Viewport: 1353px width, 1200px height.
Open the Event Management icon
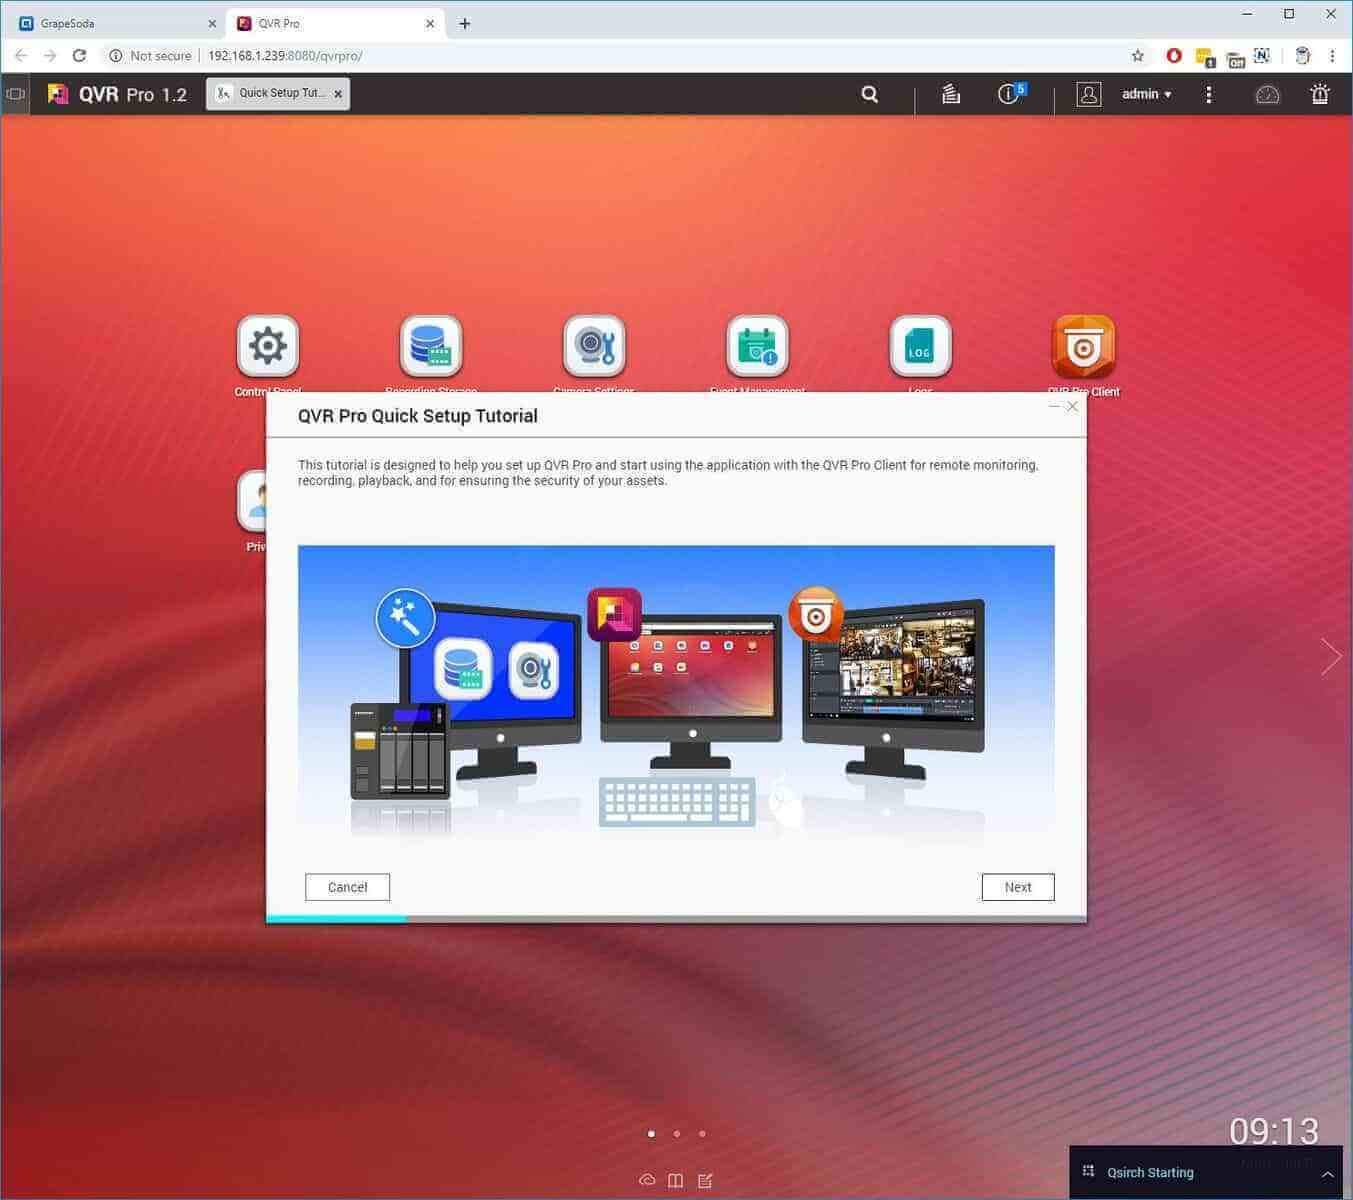757,347
